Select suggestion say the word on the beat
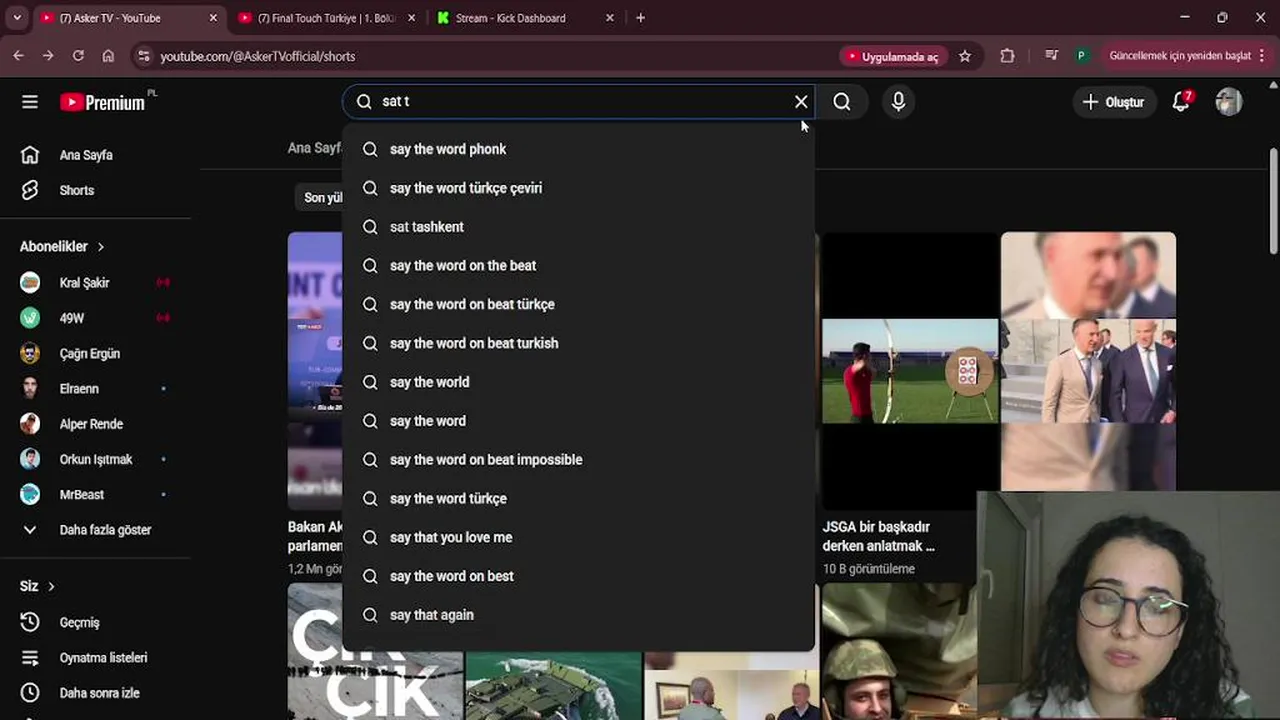 click(578, 265)
